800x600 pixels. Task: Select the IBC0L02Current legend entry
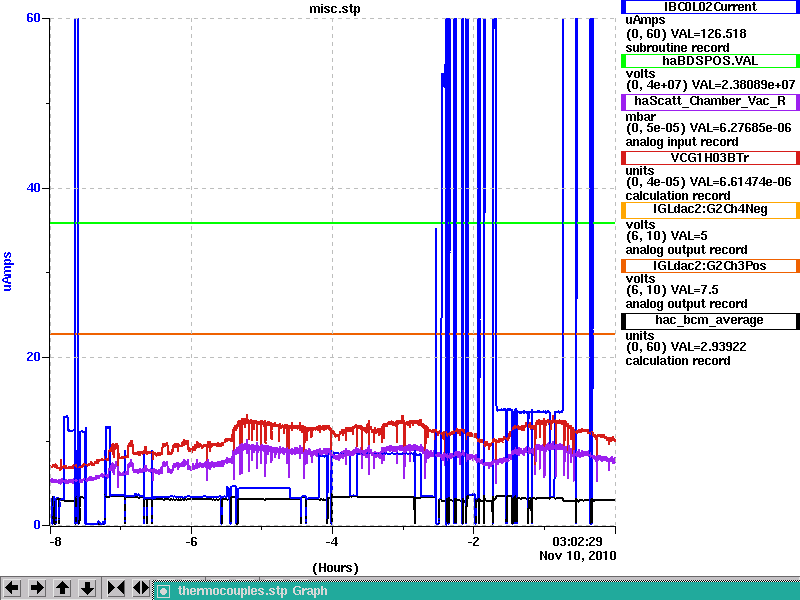(710, 7)
